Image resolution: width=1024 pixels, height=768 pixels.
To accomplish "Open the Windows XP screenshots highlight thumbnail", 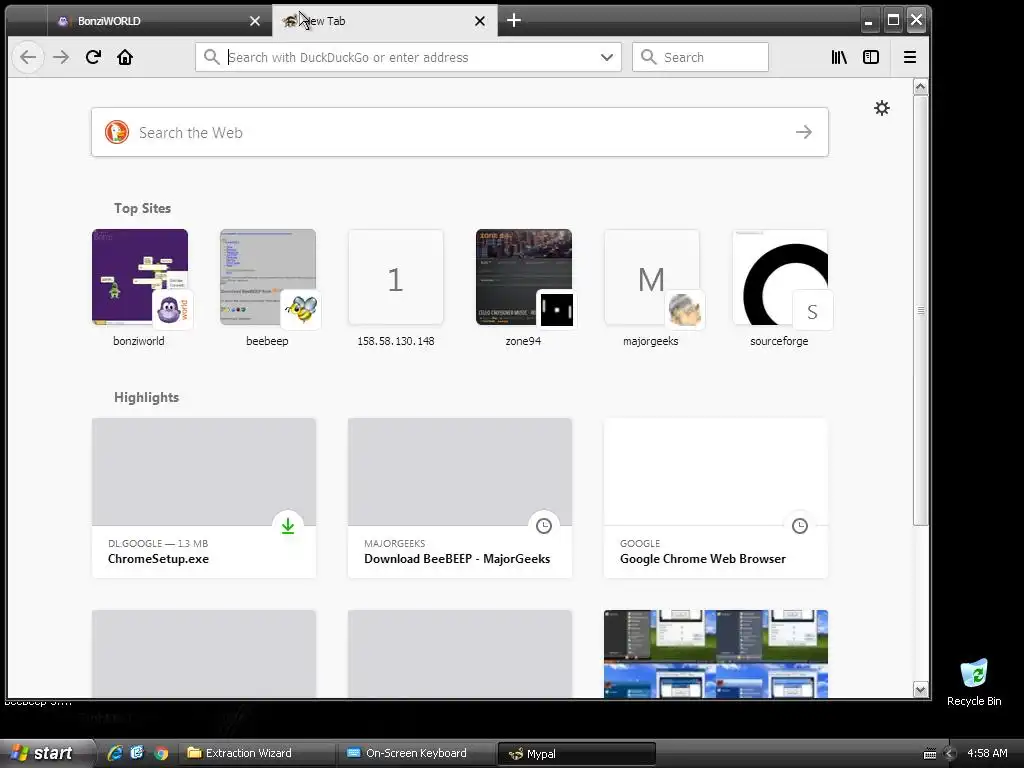I will click(716, 654).
